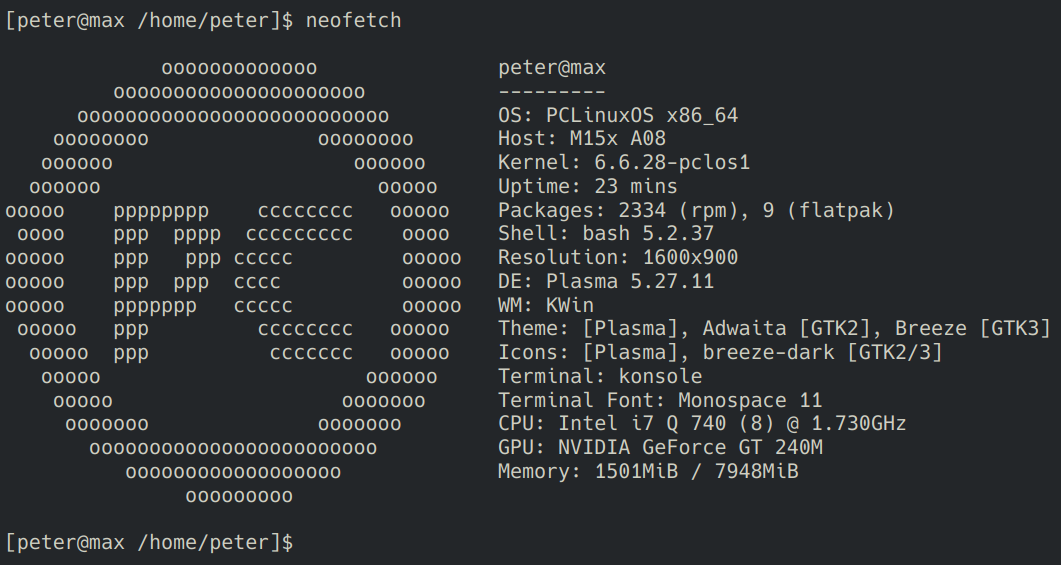Click the Theme line mentioning Adwaita
The image size is (1061, 565).
[x=774, y=329]
